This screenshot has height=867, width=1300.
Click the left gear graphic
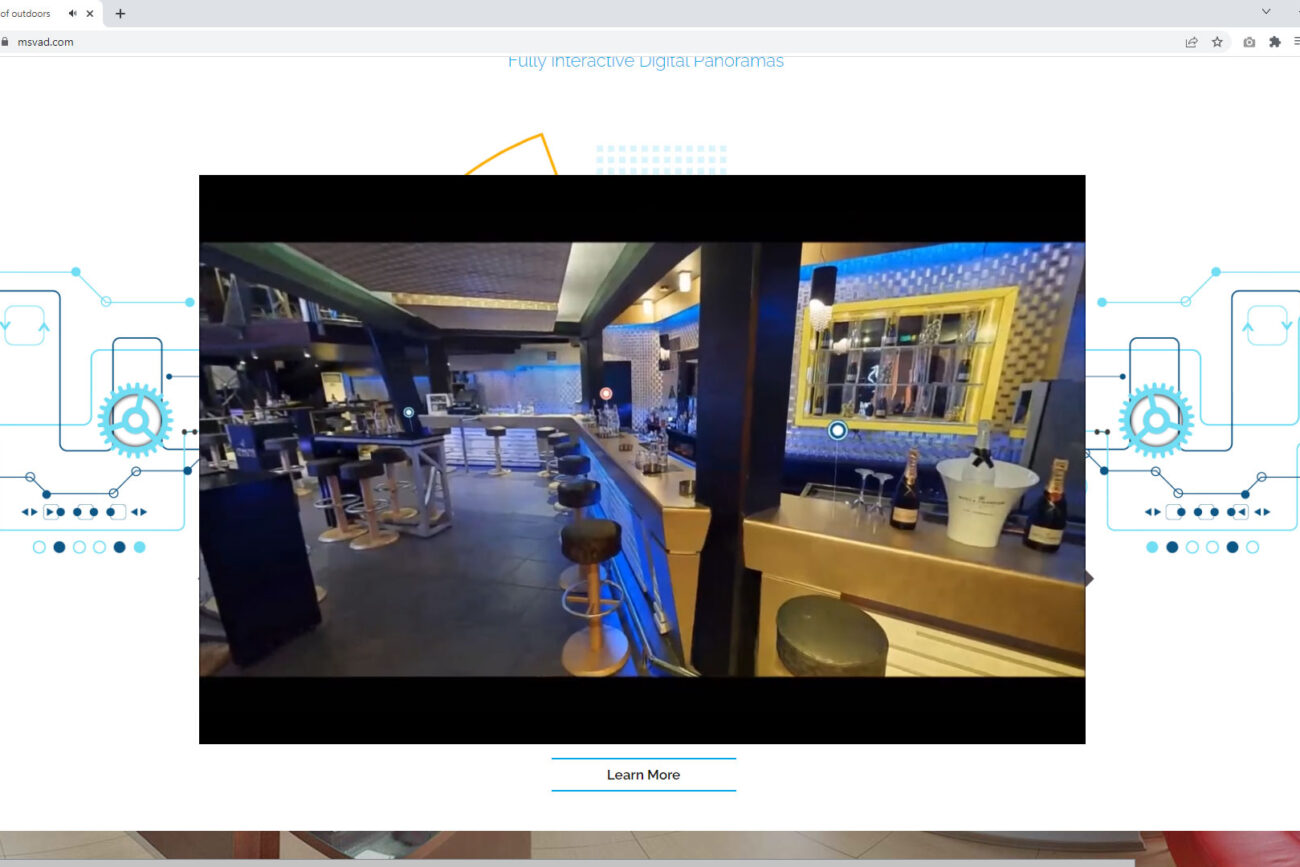135,421
